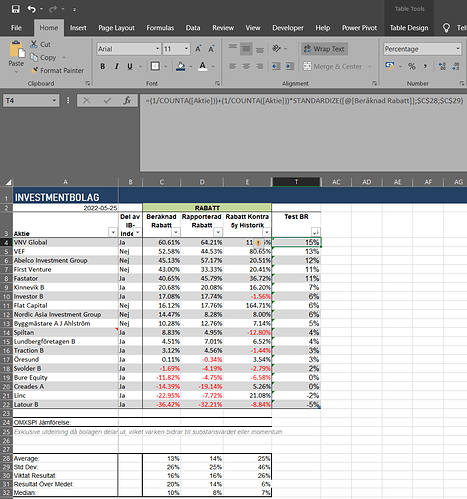This screenshot has height=499, width=467.
Task: Click the Increase Font Size icon
Action: (198, 49)
